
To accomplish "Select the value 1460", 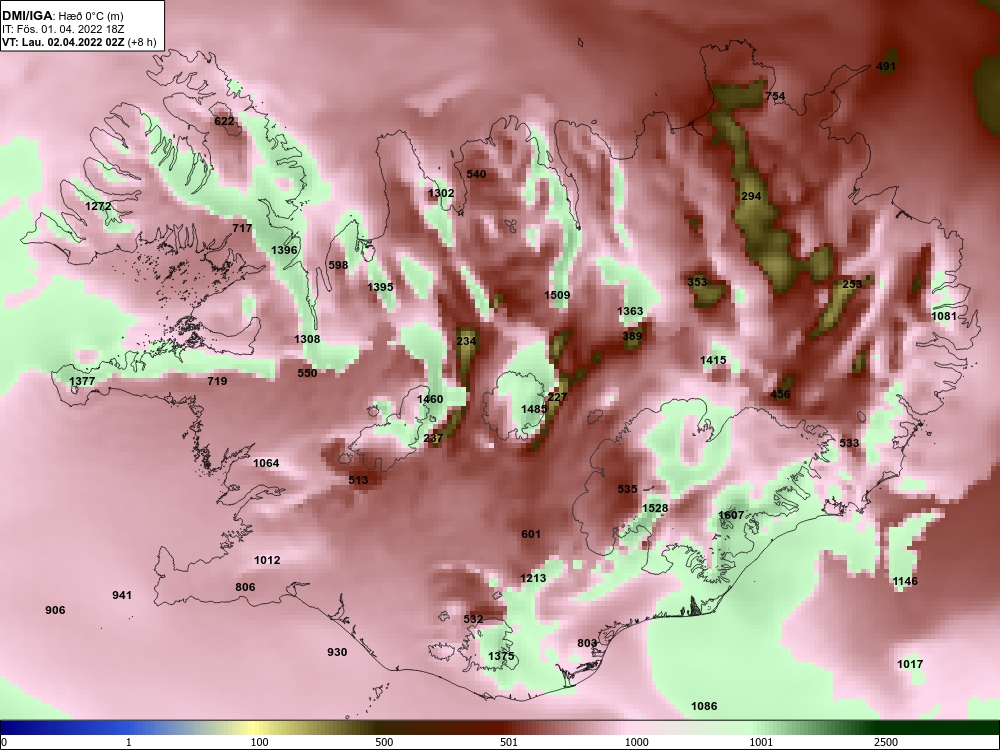I will point(430,400).
